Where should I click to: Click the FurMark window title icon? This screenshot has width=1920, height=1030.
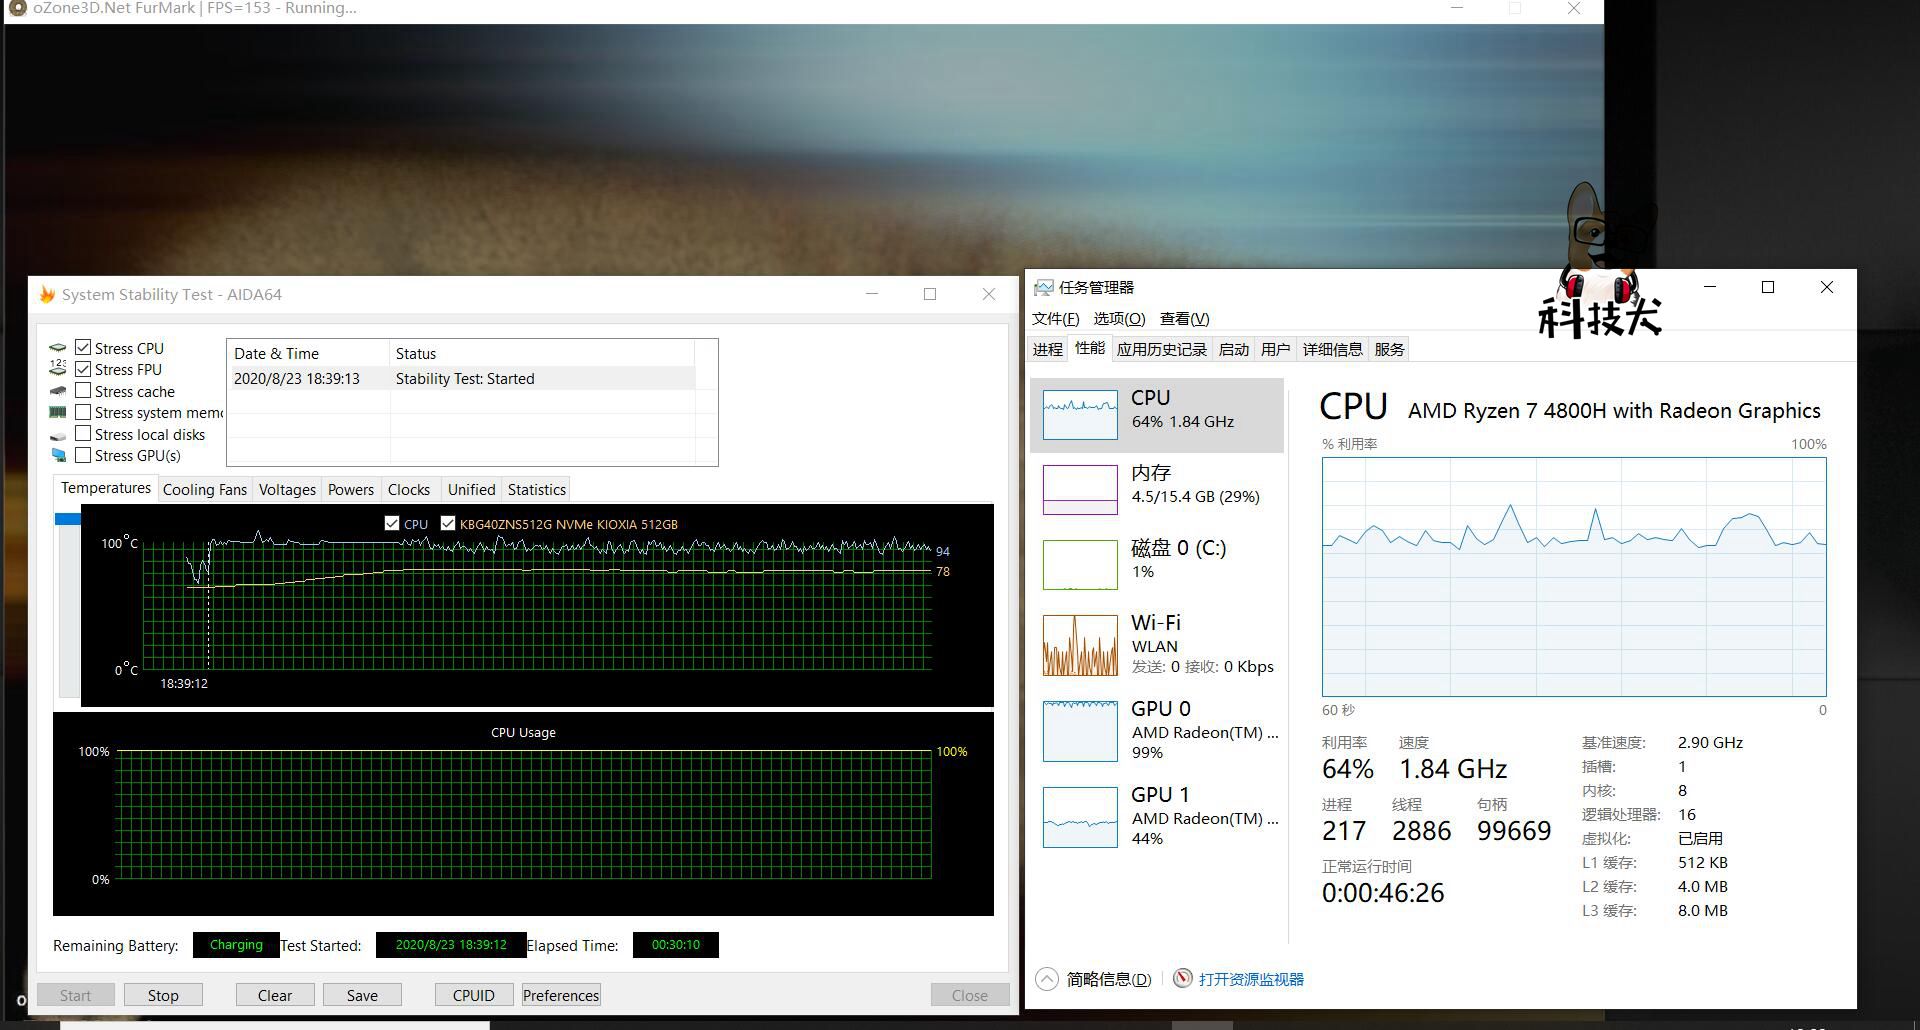17,8
